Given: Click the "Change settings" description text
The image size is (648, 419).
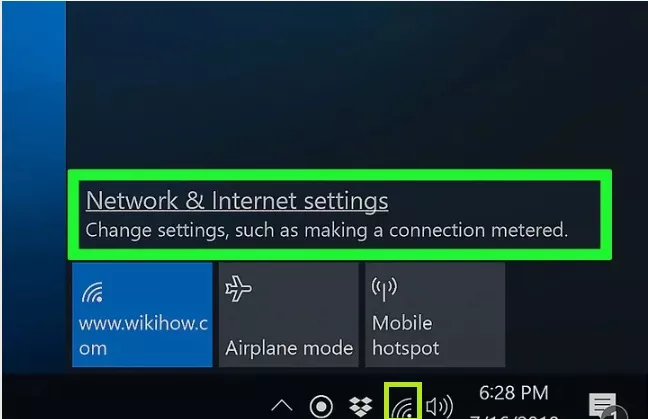Looking at the screenshot, I should tap(326, 230).
